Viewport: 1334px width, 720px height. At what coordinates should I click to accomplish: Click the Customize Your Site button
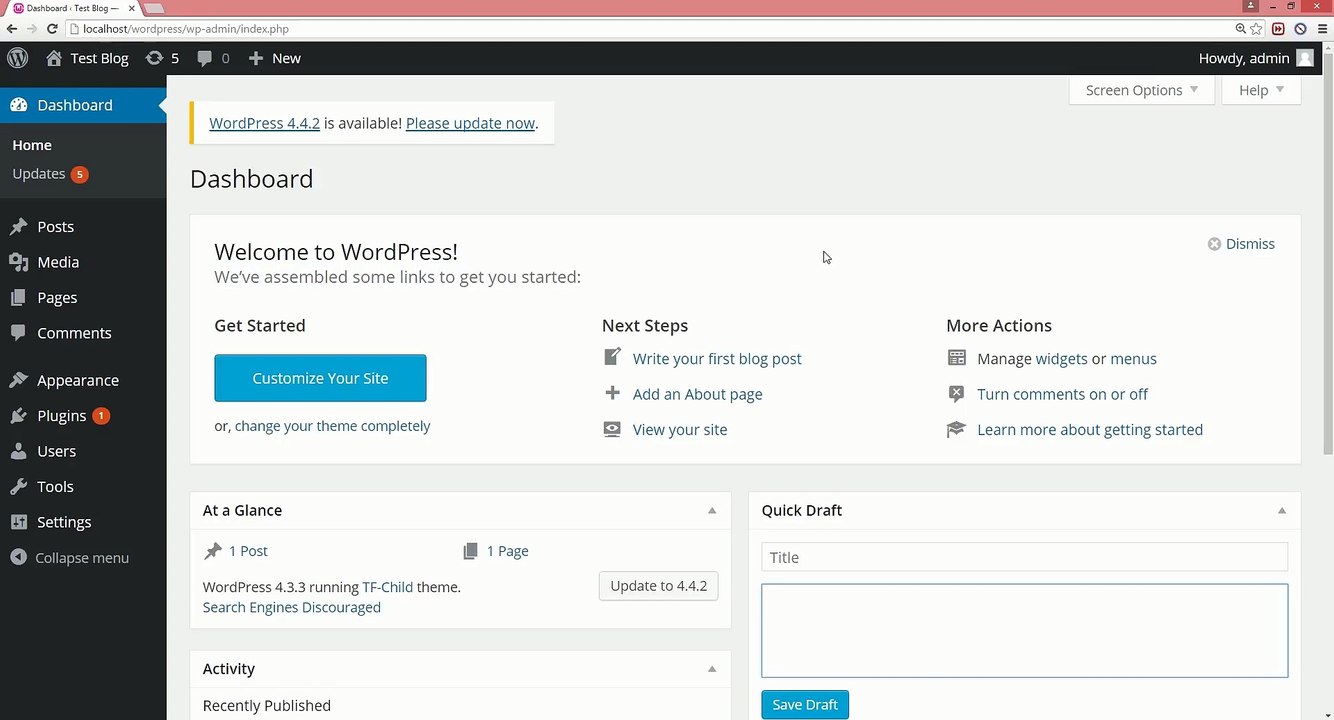click(x=320, y=378)
